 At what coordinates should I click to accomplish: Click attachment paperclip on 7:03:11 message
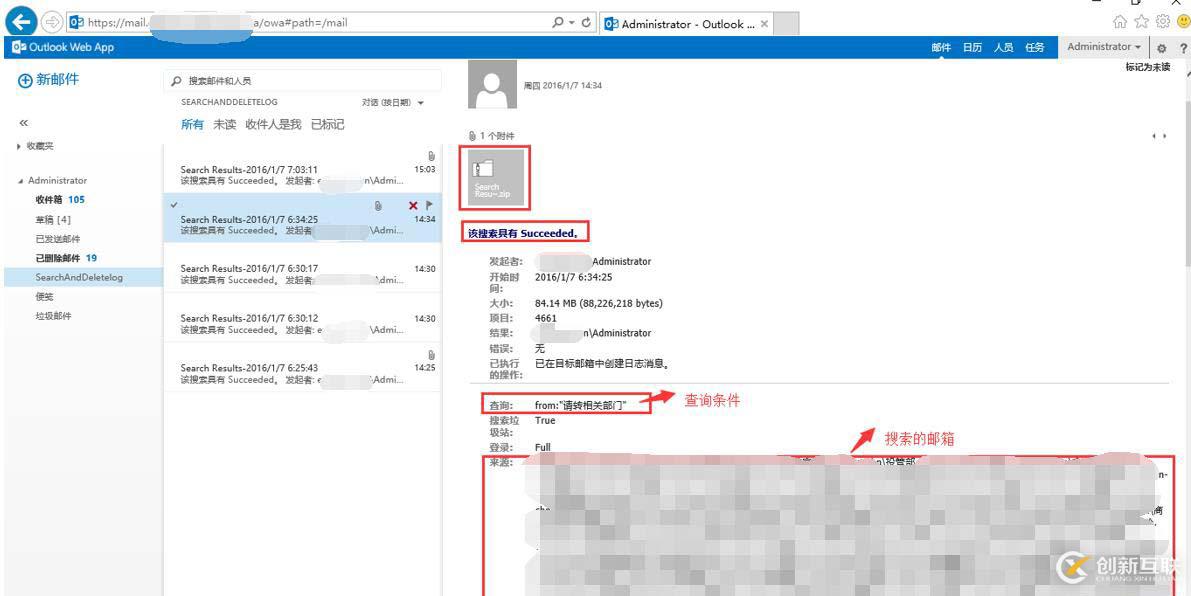coord(431,156)
